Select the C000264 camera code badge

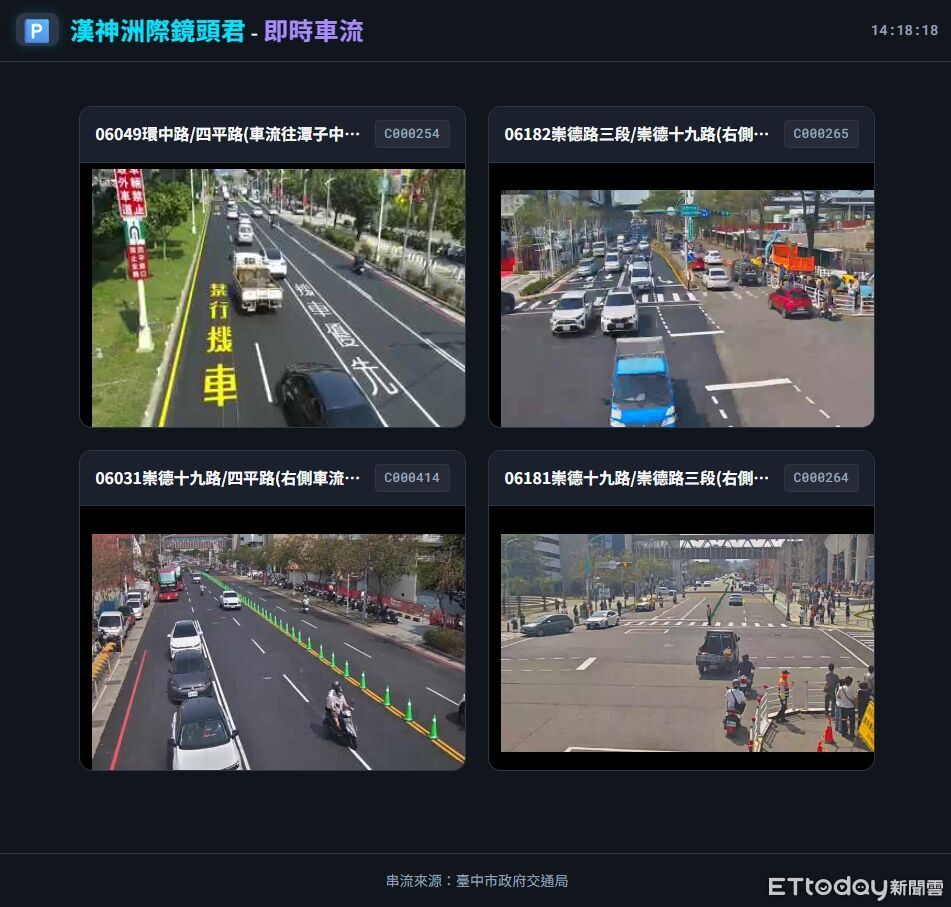821,478
